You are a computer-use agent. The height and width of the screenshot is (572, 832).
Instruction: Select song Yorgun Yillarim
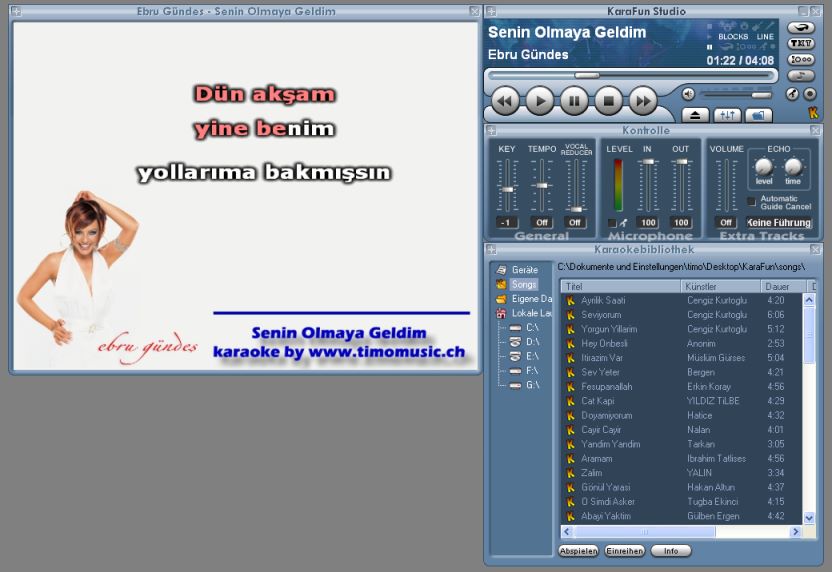click(x=682, y=329)
